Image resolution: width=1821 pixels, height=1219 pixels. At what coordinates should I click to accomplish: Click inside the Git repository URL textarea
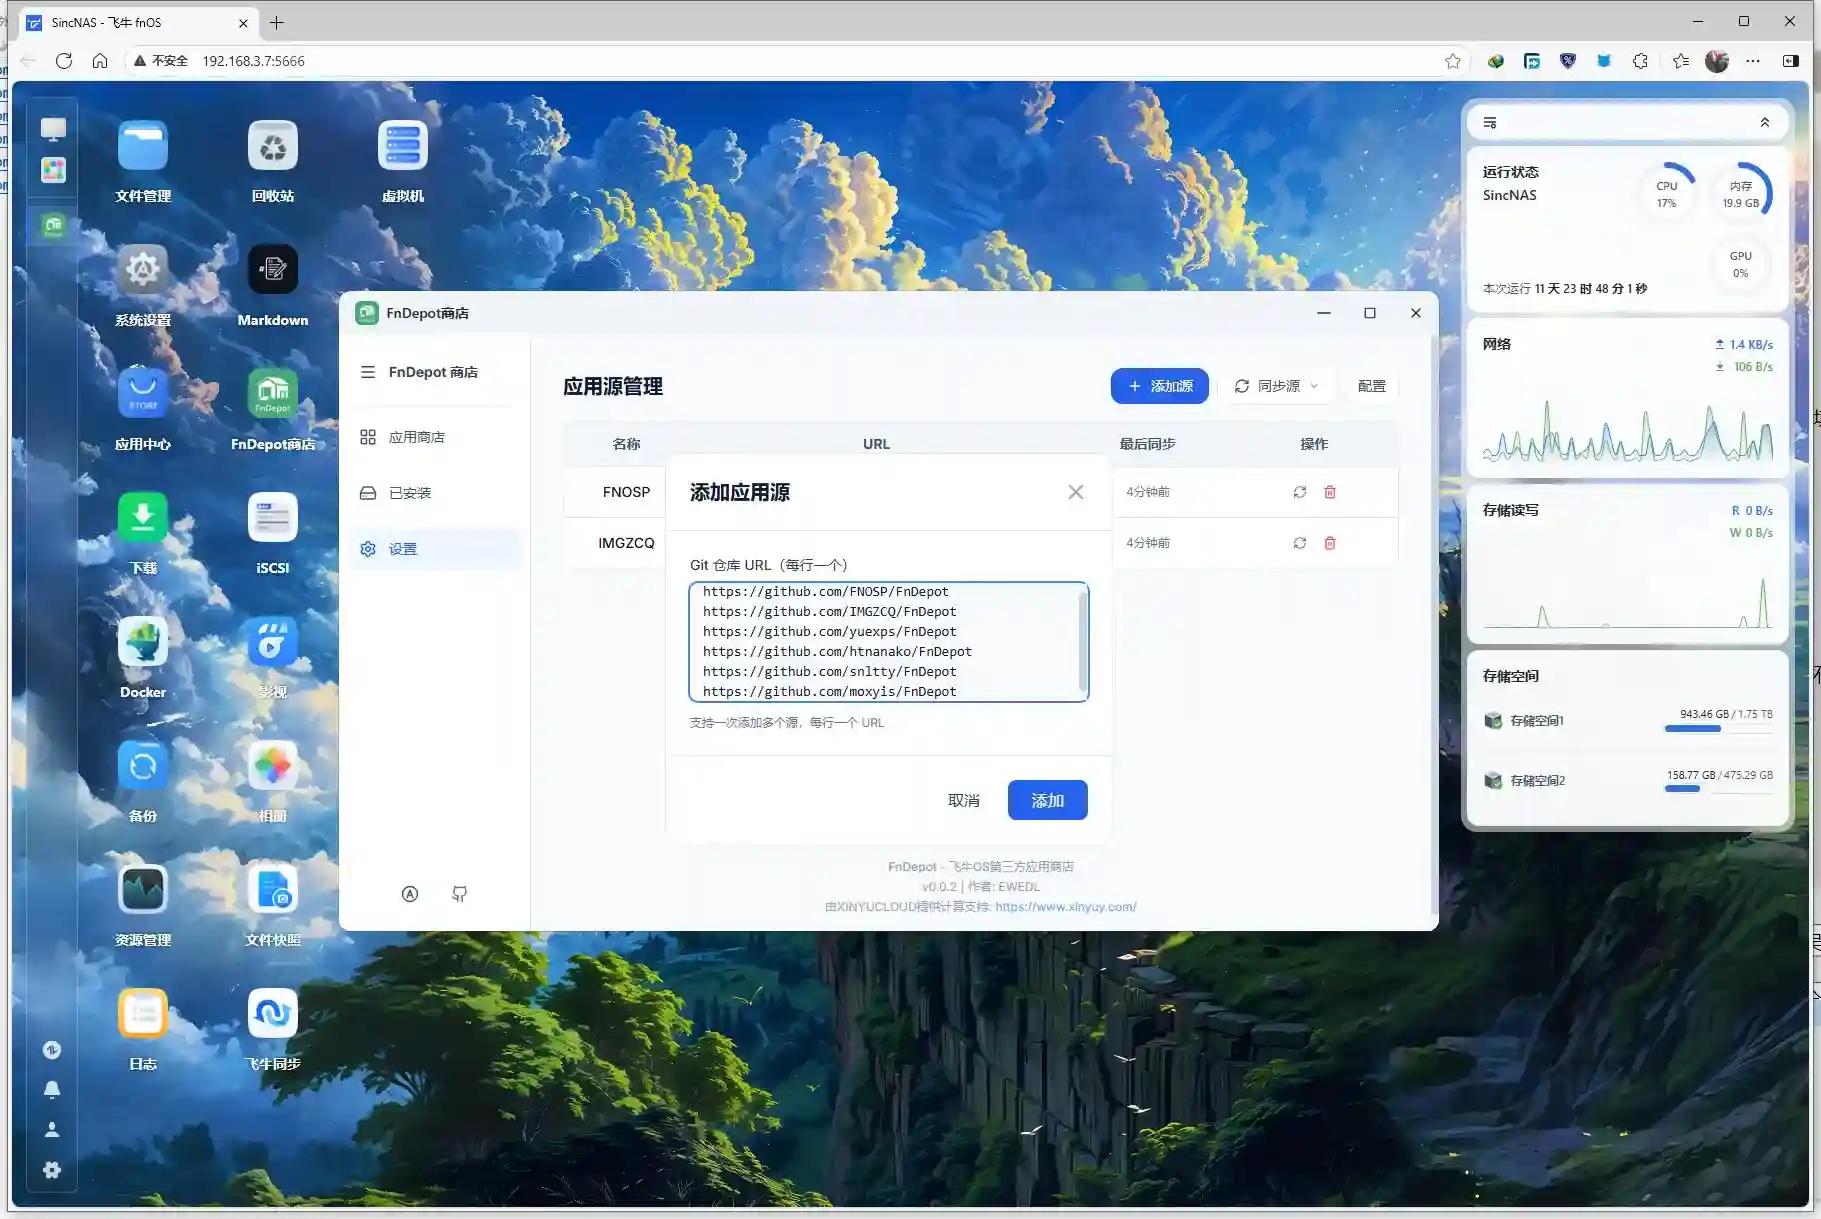(888, 640)
